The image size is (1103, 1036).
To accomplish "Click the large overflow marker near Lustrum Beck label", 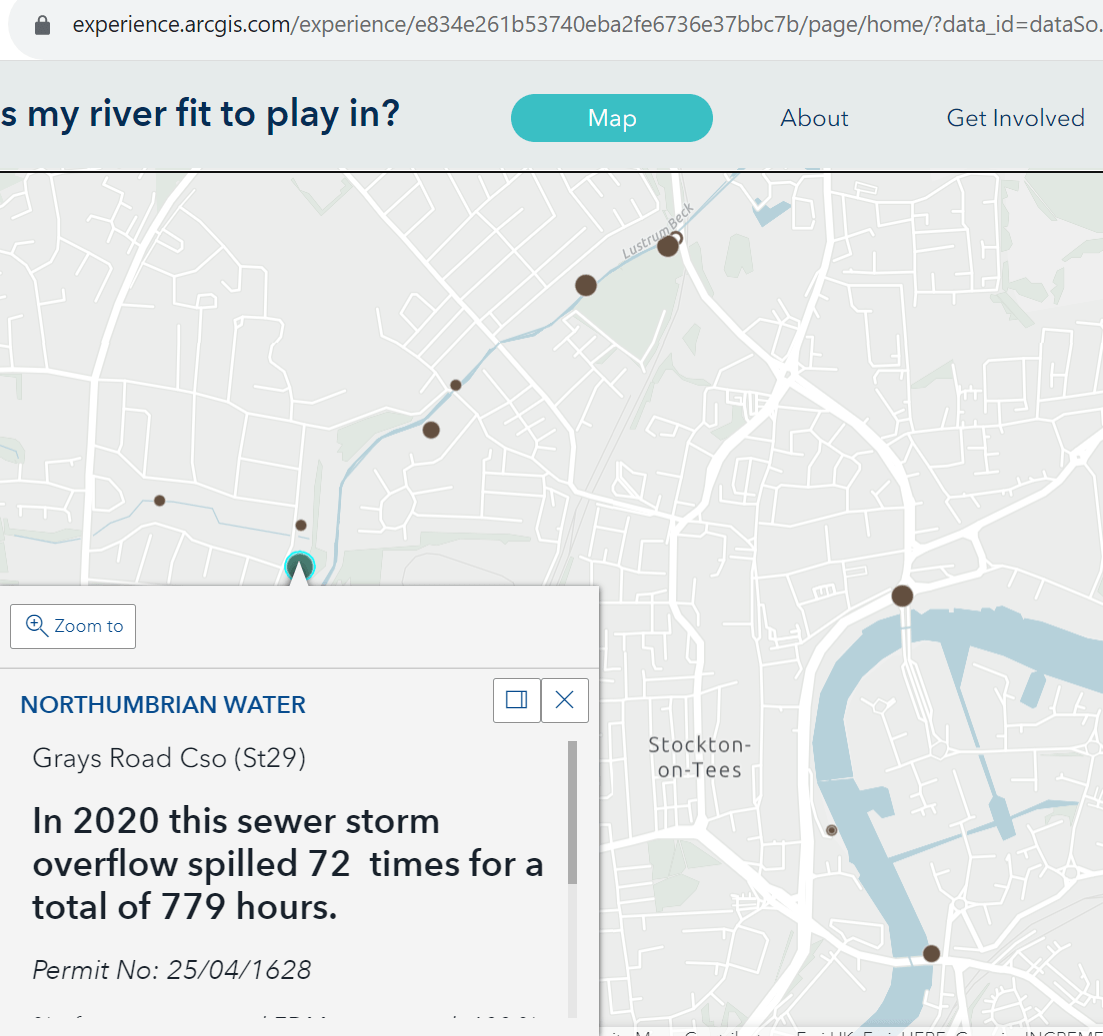I will point(668,245).
